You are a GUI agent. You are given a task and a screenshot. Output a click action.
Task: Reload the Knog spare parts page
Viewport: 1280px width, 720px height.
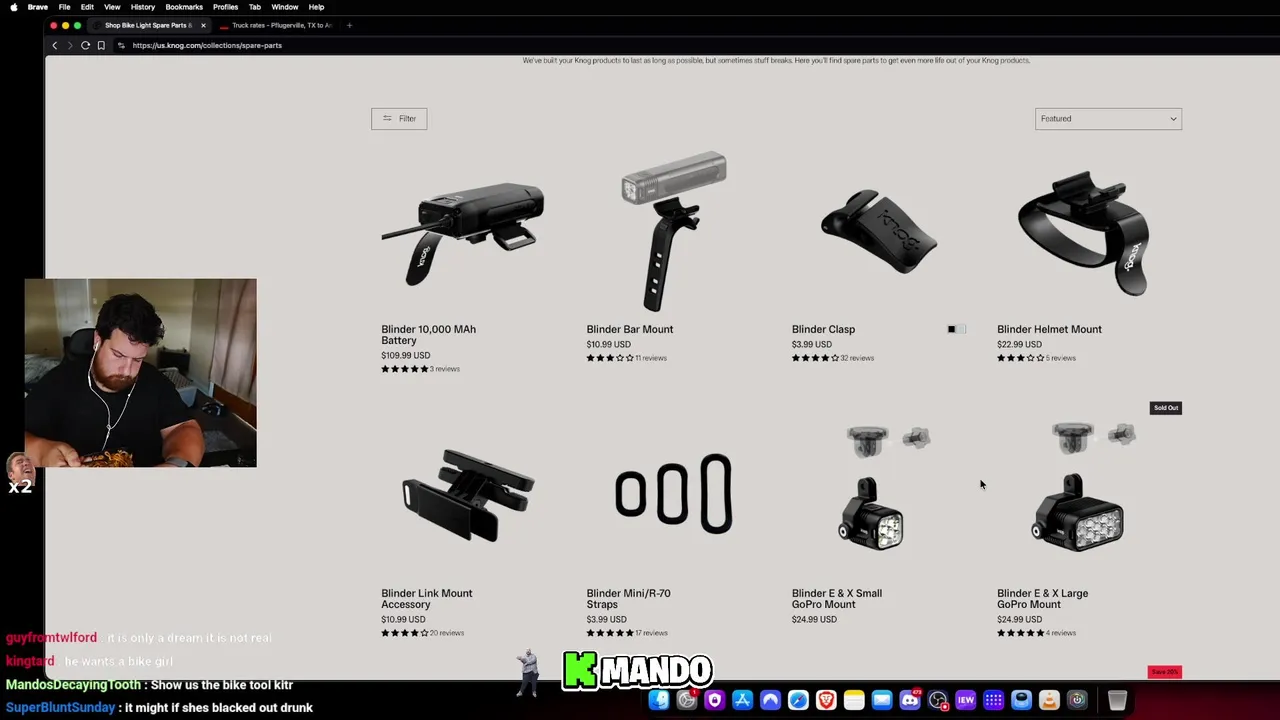(85, 45)
